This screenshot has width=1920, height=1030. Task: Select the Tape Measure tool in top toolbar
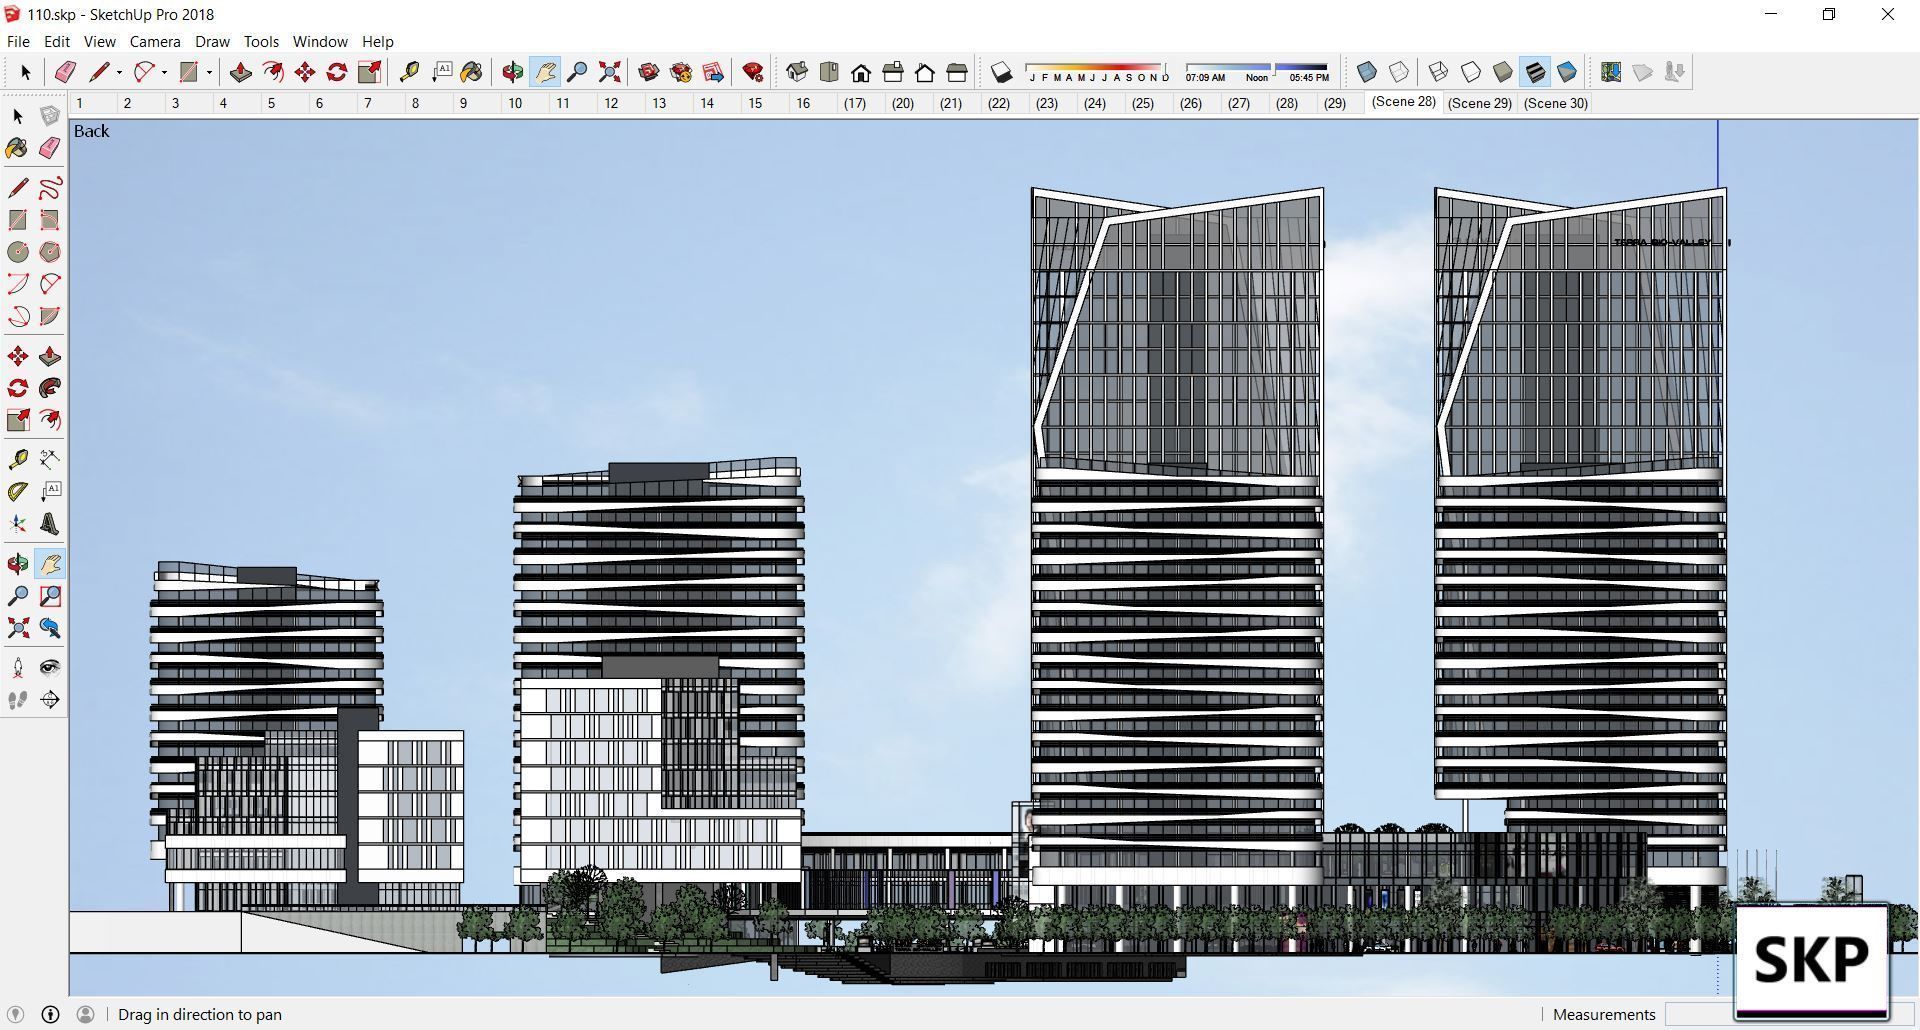(x=409, y=72)
